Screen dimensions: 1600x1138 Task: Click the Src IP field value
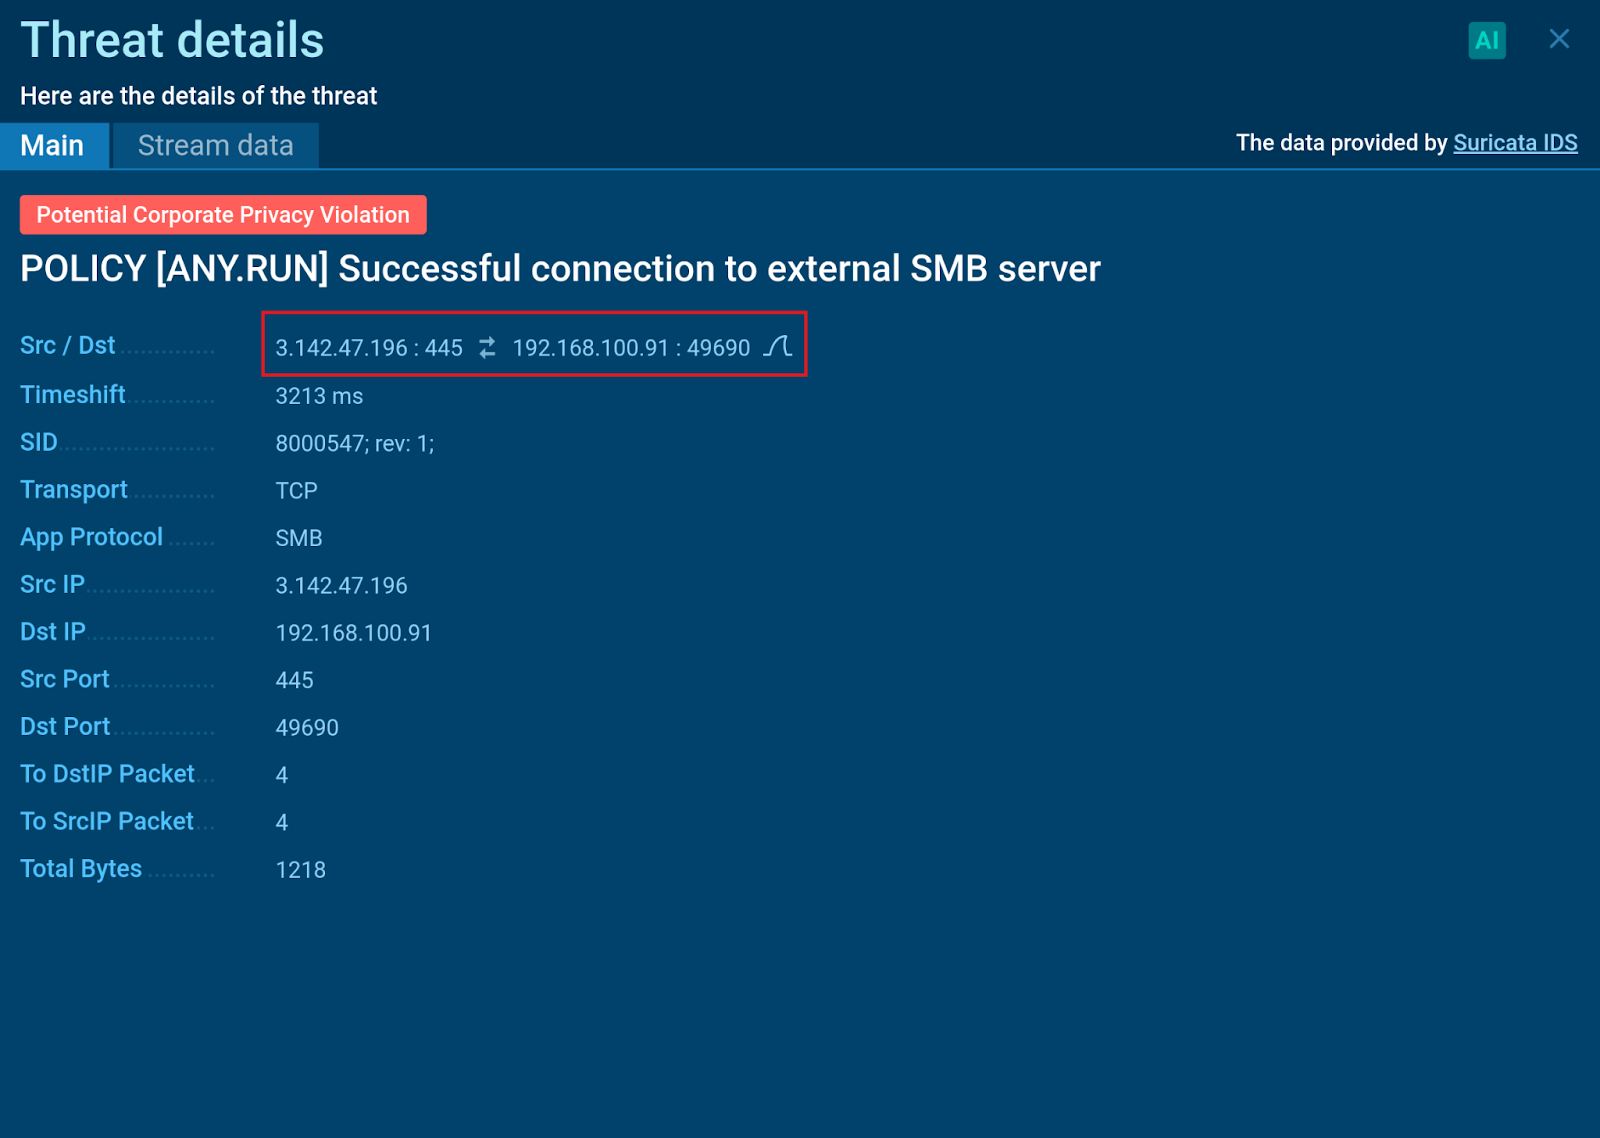(341, 585)
